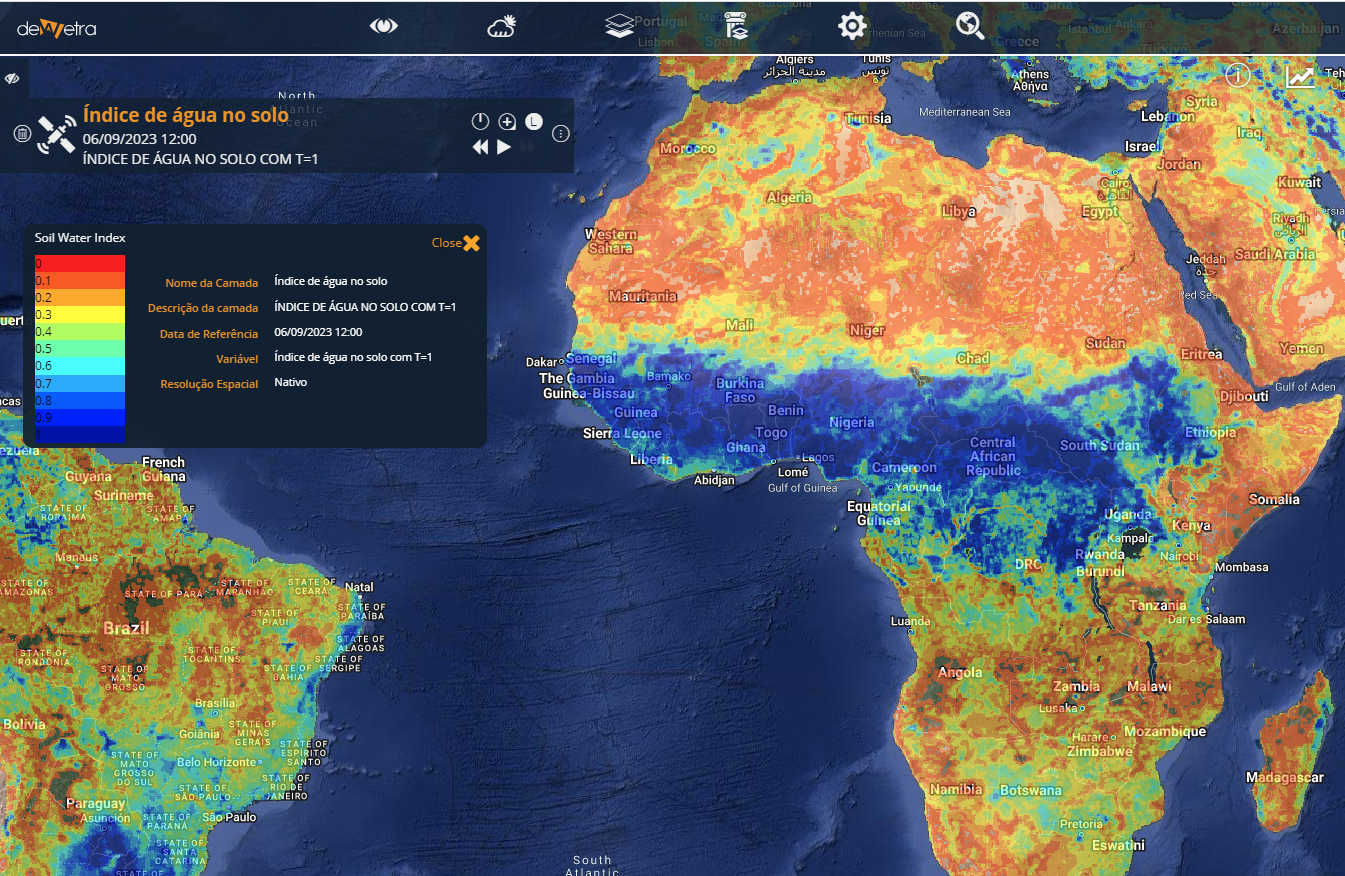
Task: Click the layer date 06/09/2023 12:00 in header
Action: (140, 139)
